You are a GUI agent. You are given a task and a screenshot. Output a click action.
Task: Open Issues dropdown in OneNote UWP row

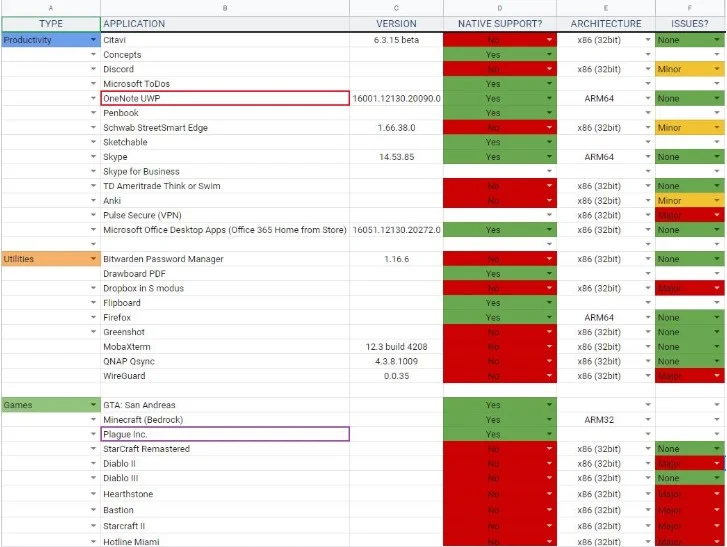717,98
